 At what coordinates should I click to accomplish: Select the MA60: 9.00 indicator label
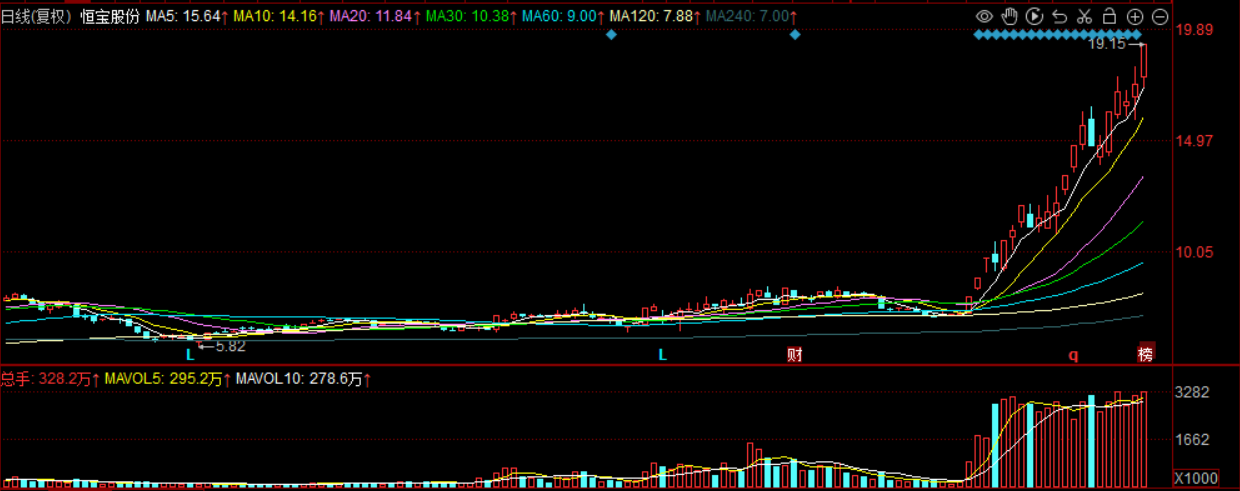point(561,17)
